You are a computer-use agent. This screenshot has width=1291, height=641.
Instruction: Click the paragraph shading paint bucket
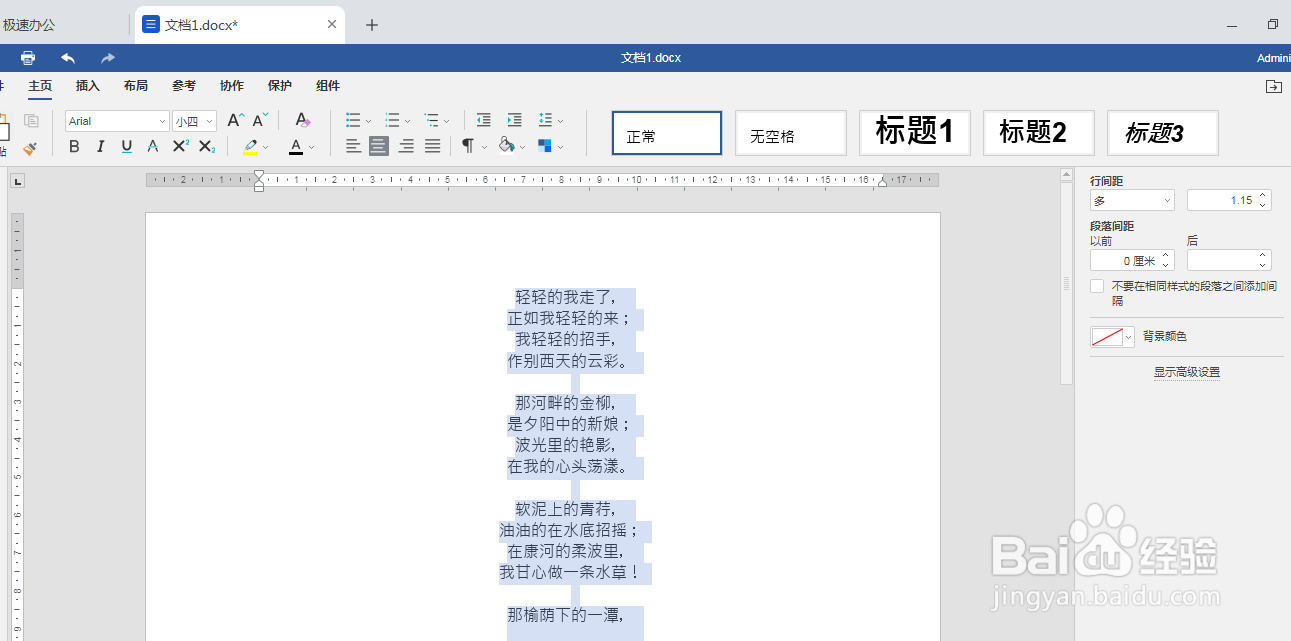point(506,147)
